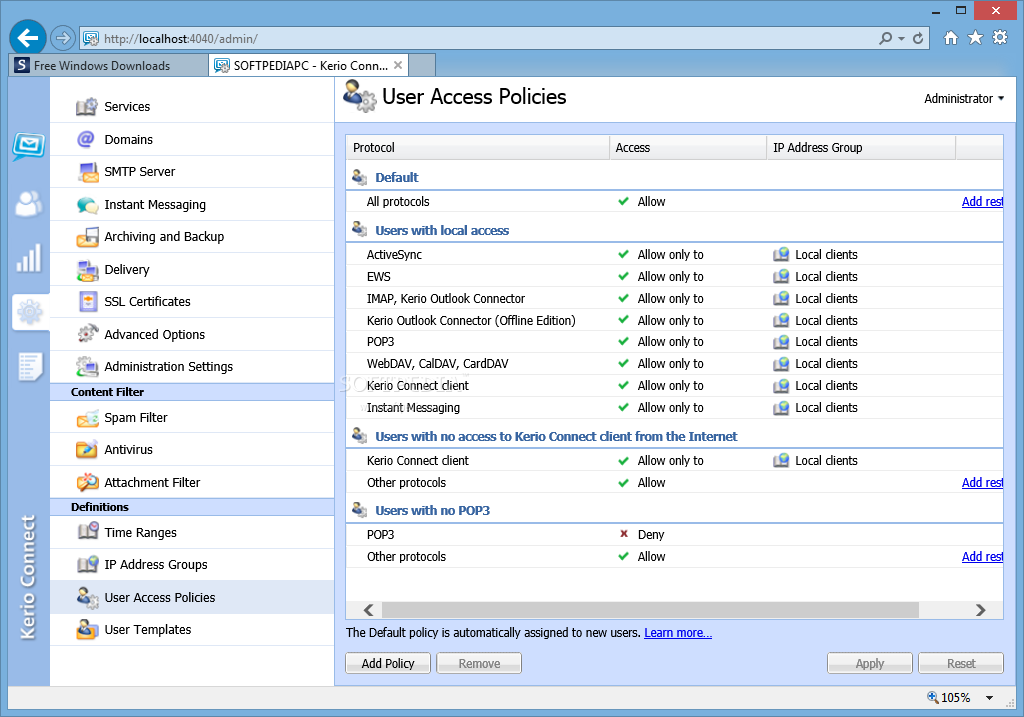Click the browser Forward arrow button
The height and width of the screenshot is (717, 1024).
point(63,38)
